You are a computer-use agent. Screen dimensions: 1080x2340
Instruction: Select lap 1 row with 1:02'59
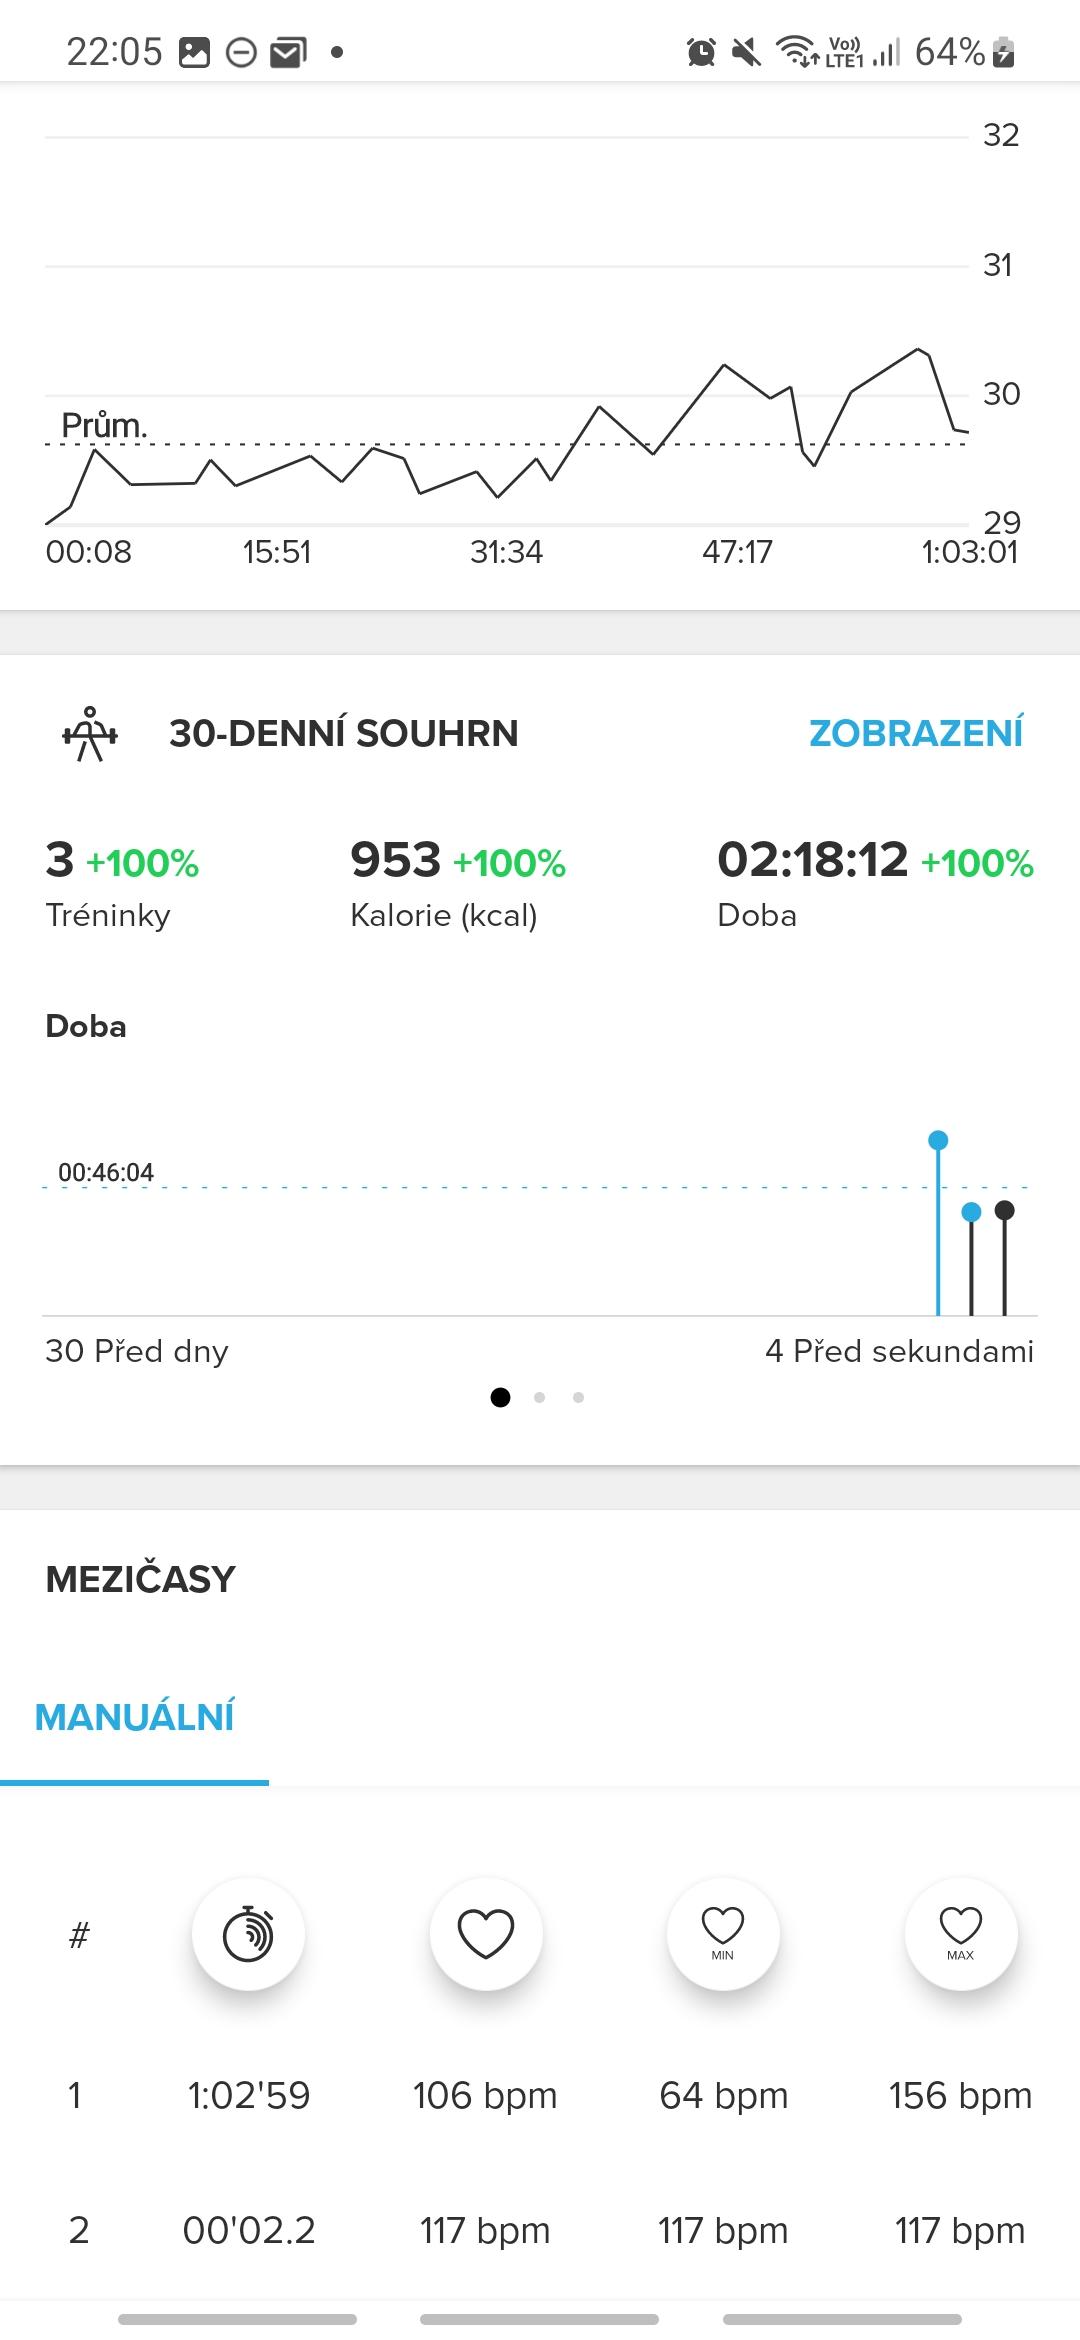540,2096
